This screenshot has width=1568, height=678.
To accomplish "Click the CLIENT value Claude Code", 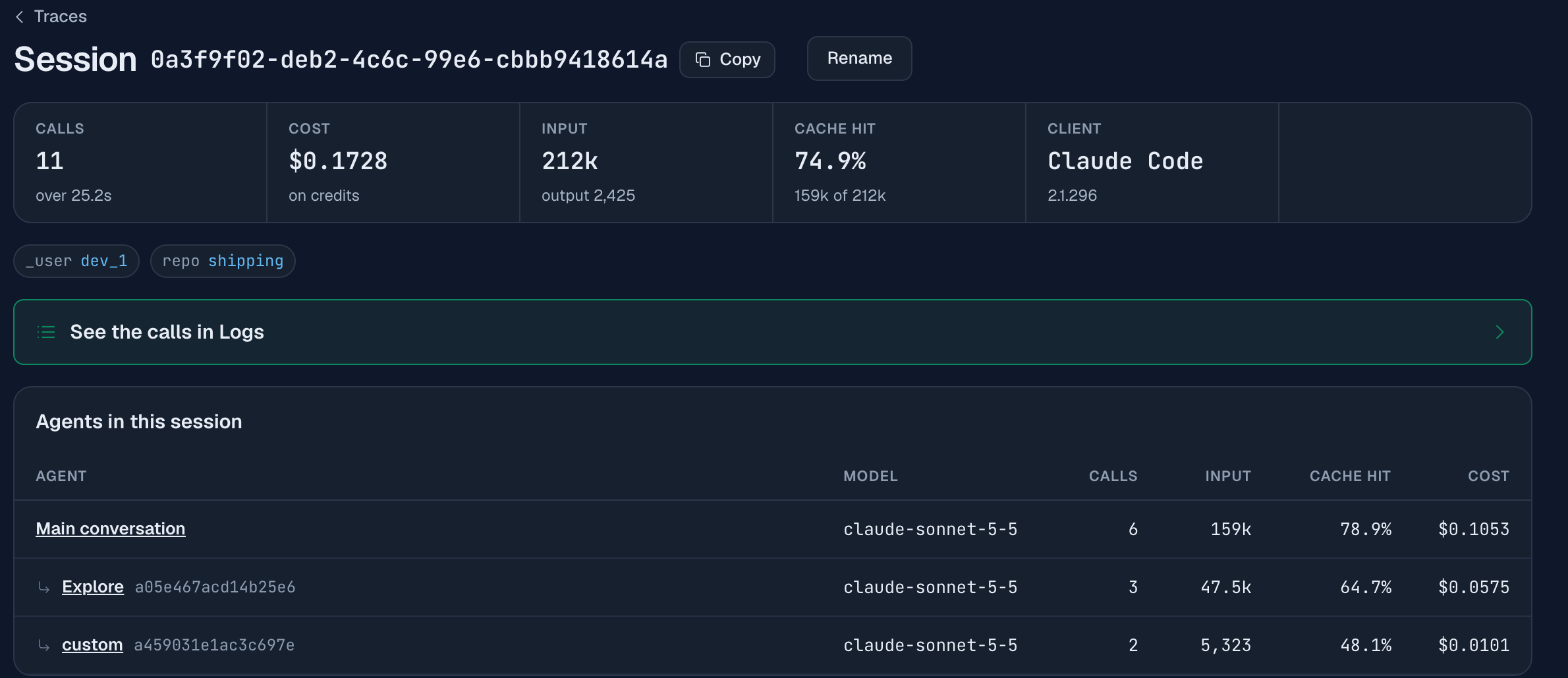I will 1125,161.
